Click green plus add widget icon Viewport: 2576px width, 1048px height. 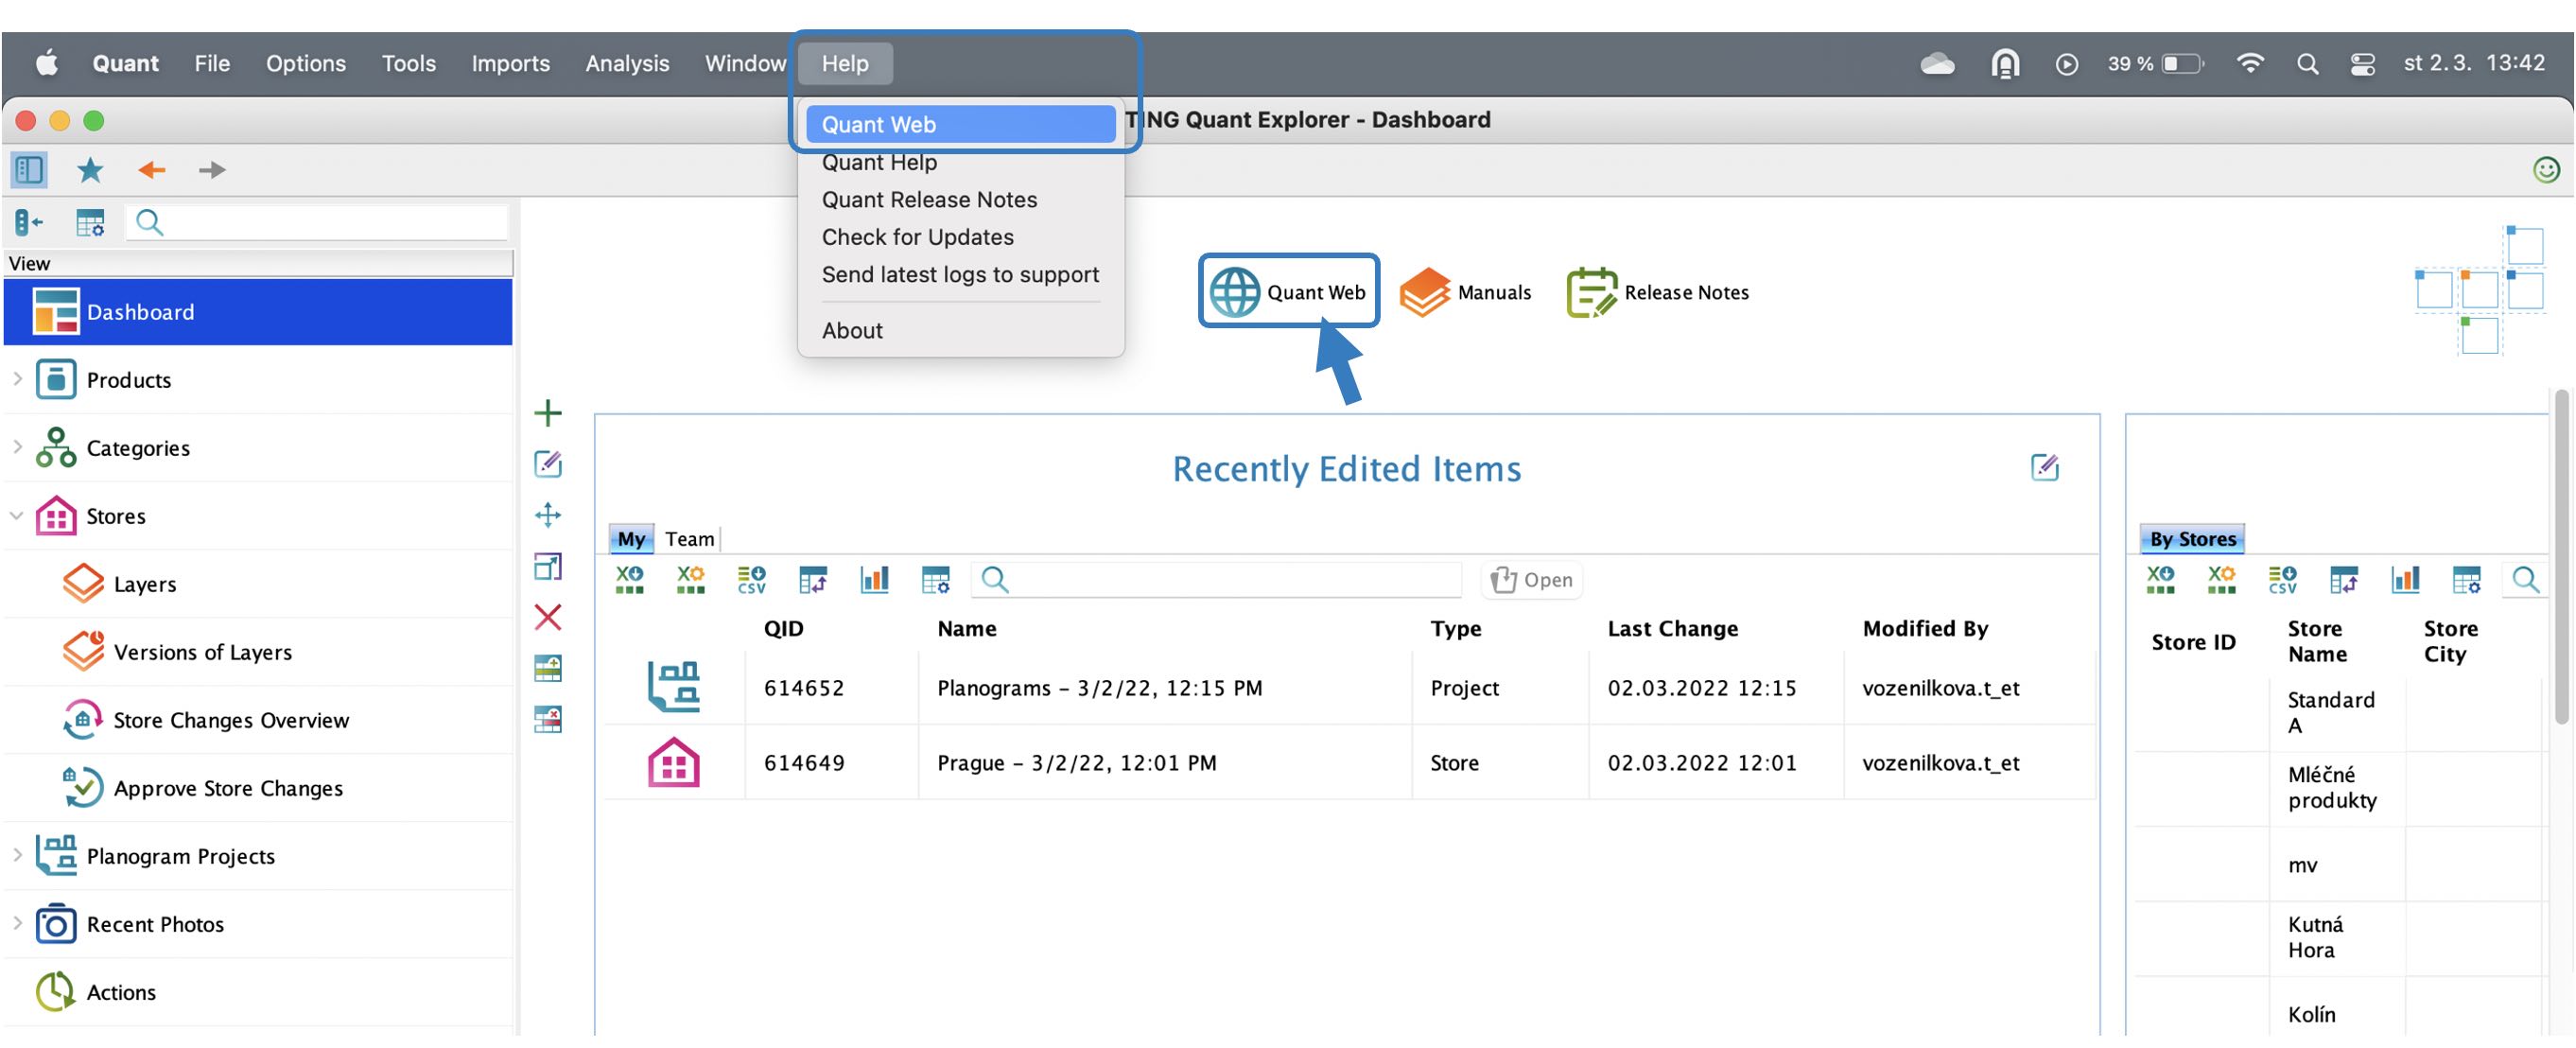[548, 413]
